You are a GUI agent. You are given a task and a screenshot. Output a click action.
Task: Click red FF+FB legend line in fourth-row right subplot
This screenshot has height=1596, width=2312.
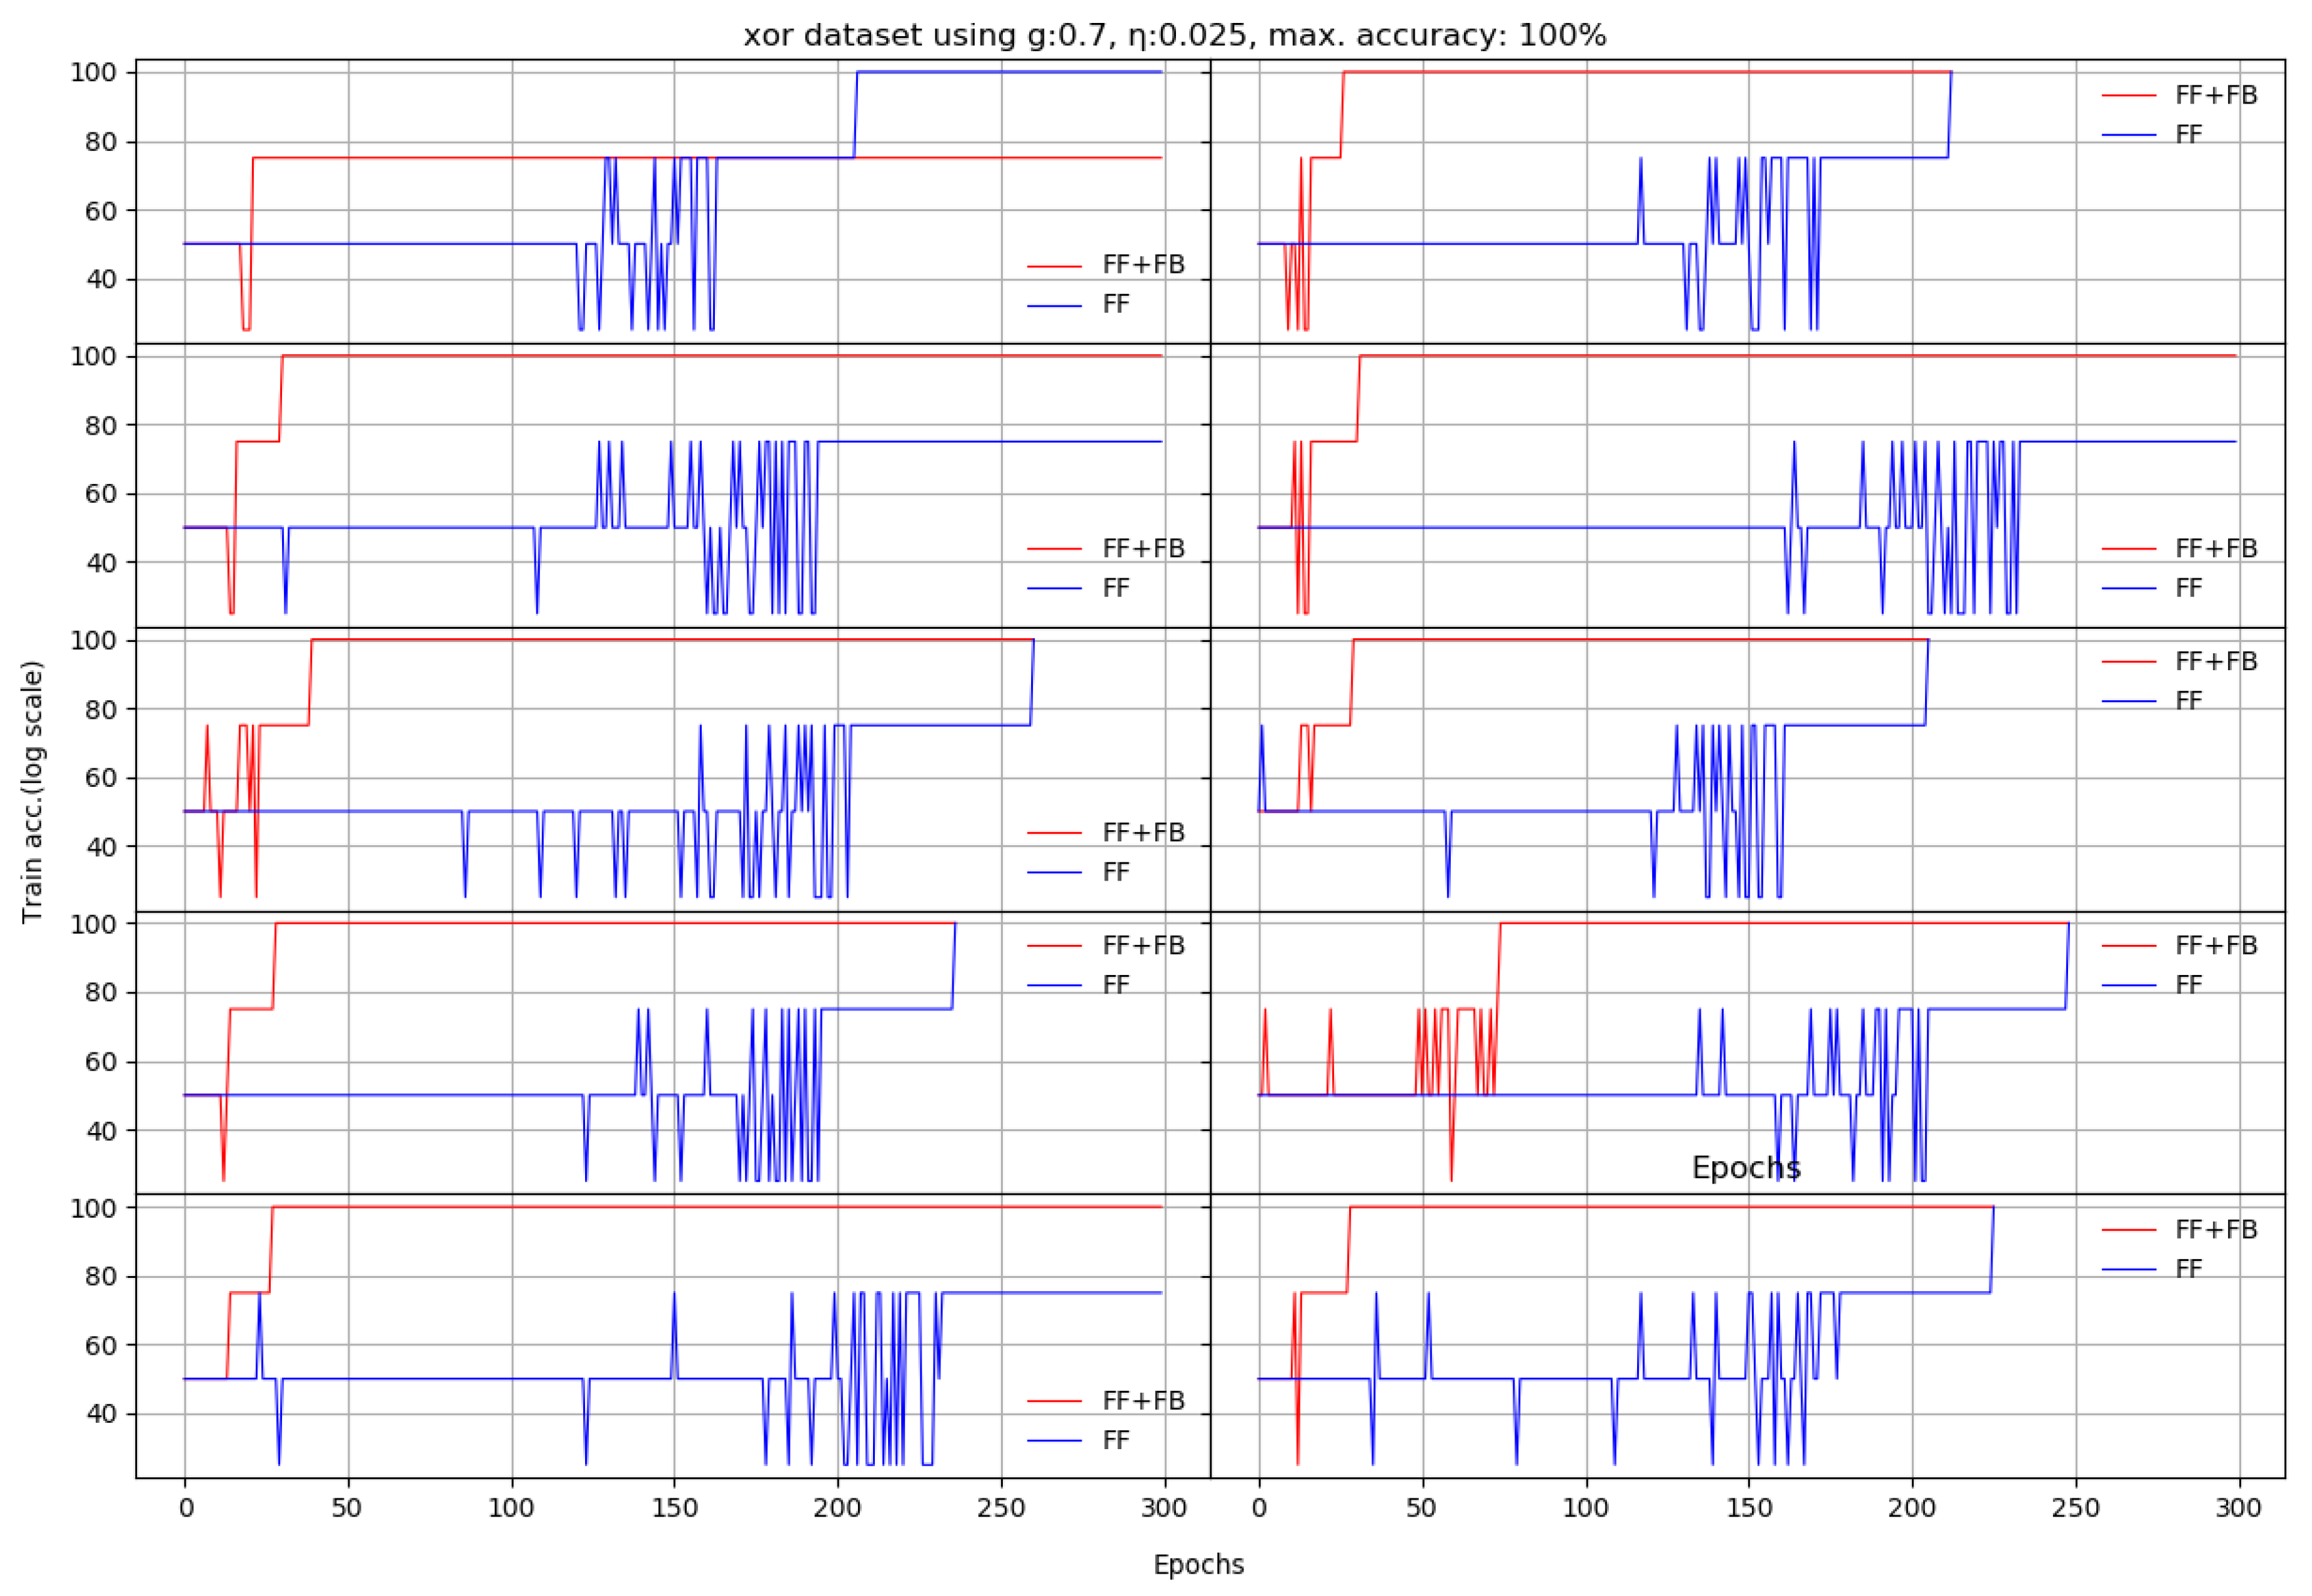[2128, 945]
